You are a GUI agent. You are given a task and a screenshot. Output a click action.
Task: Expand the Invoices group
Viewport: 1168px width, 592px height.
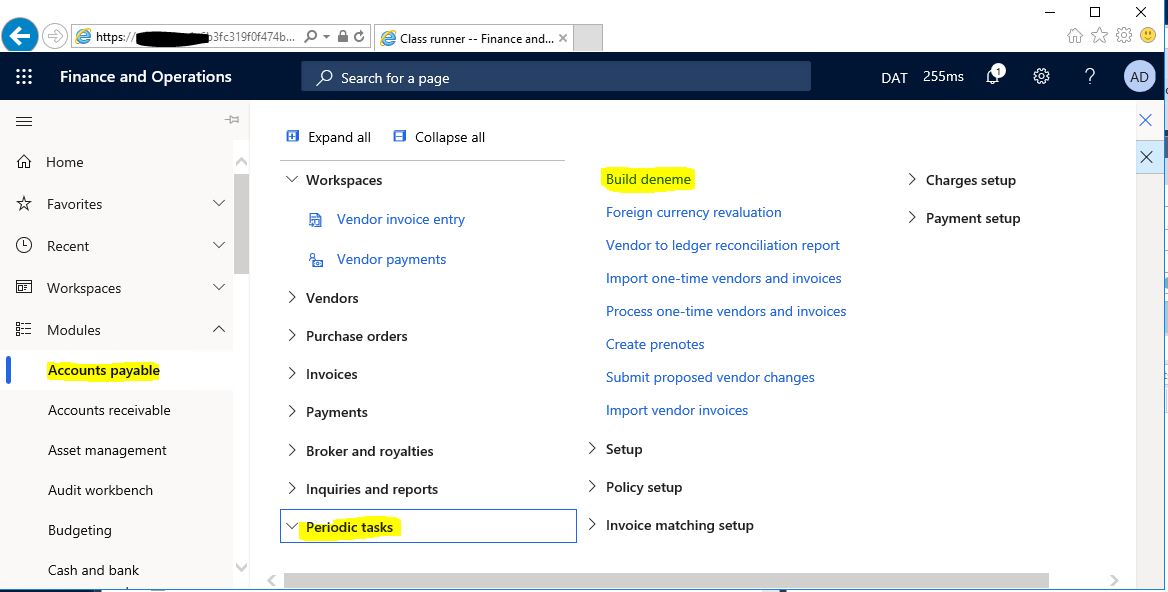coord(292,373)
